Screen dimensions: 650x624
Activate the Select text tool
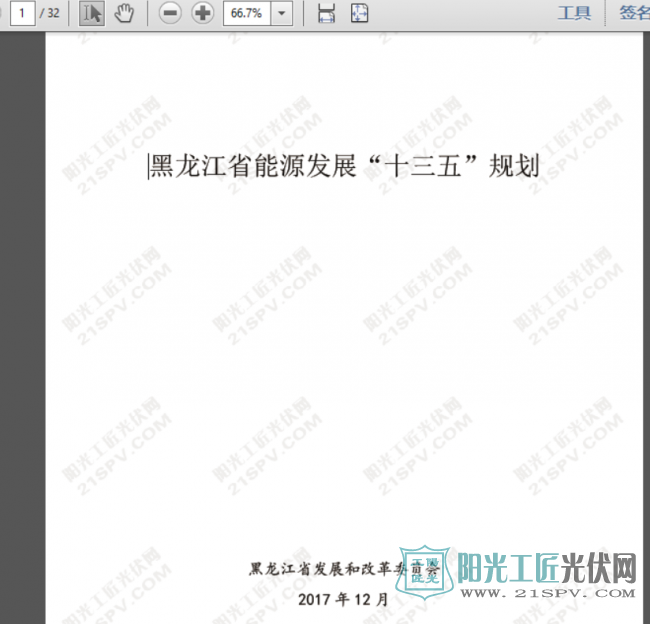pyautogui.click(x=92, y=13)
